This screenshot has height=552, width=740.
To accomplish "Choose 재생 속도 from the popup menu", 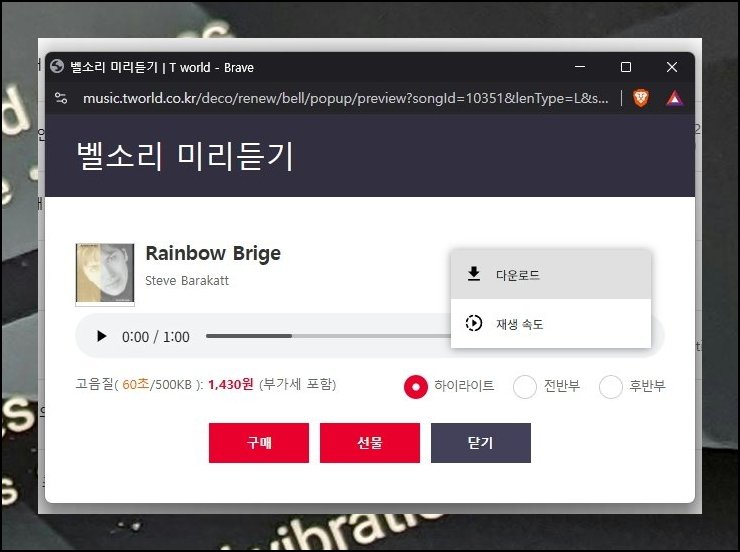I will pos(551,324).
